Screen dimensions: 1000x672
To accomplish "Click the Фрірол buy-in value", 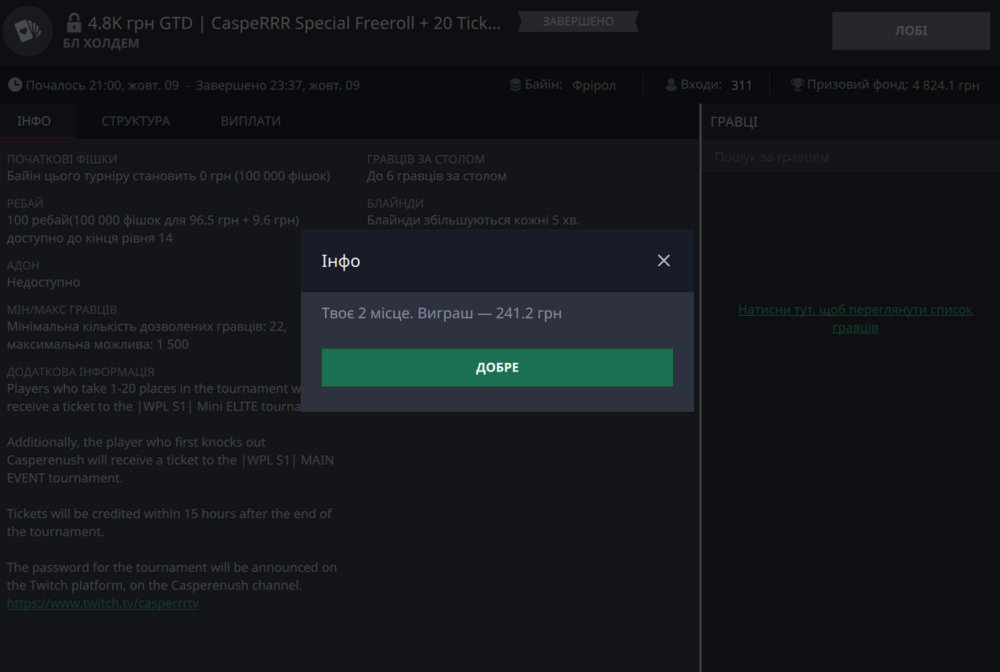I will pos(594,85).
